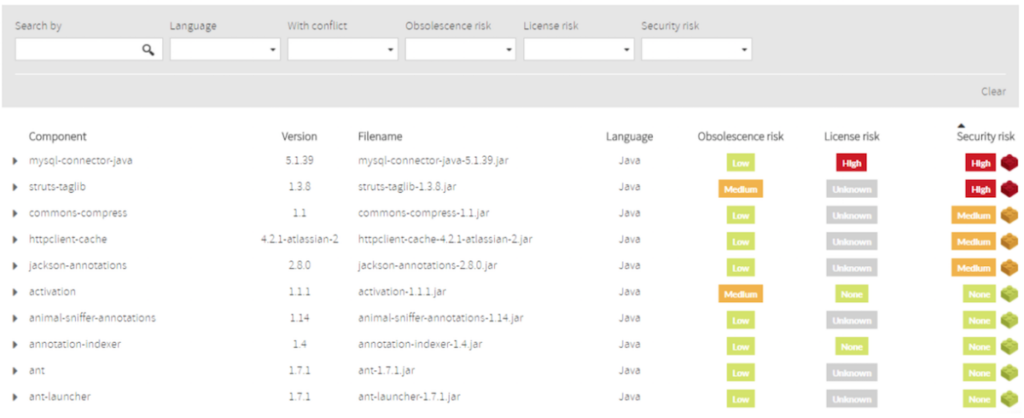Click filename mysql-connector-java-5.1.39.jar
This screenshot has width=1024, height=418.
[x=433, y=161]
